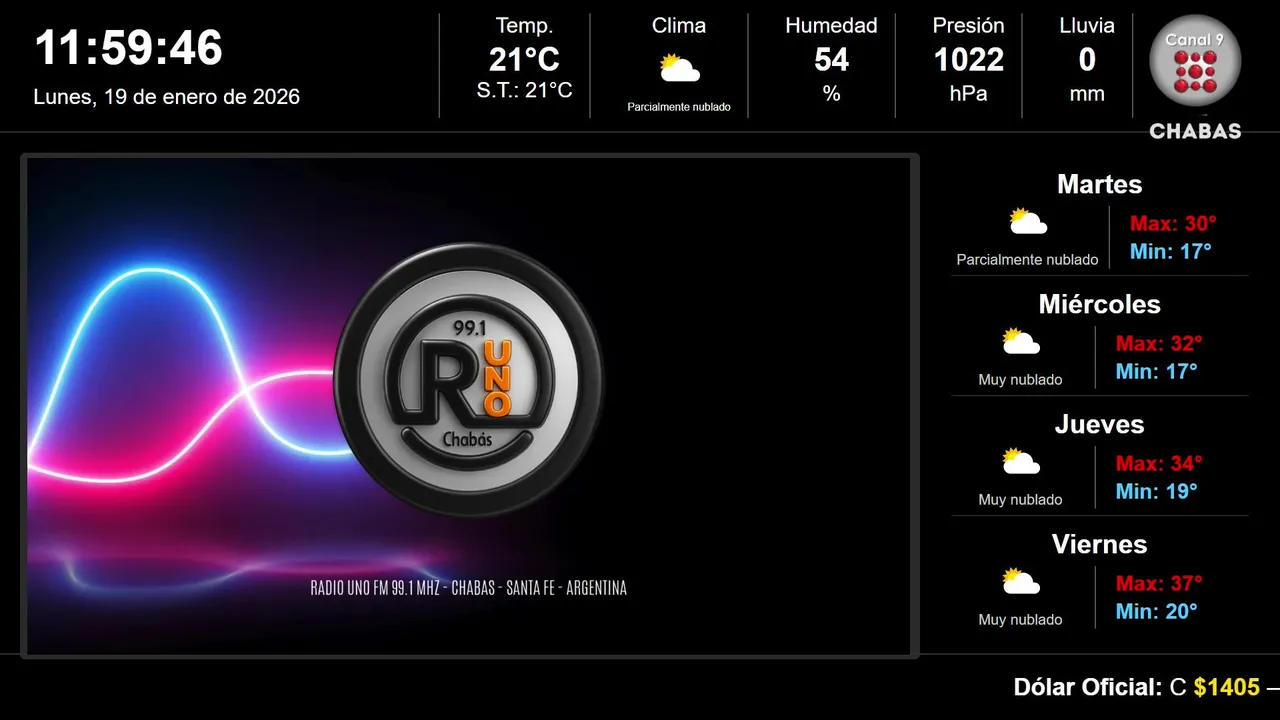The height and width of the screenshot is (720, 1280).
Task: Click the Humedad heading
Action: click(831, 26)
